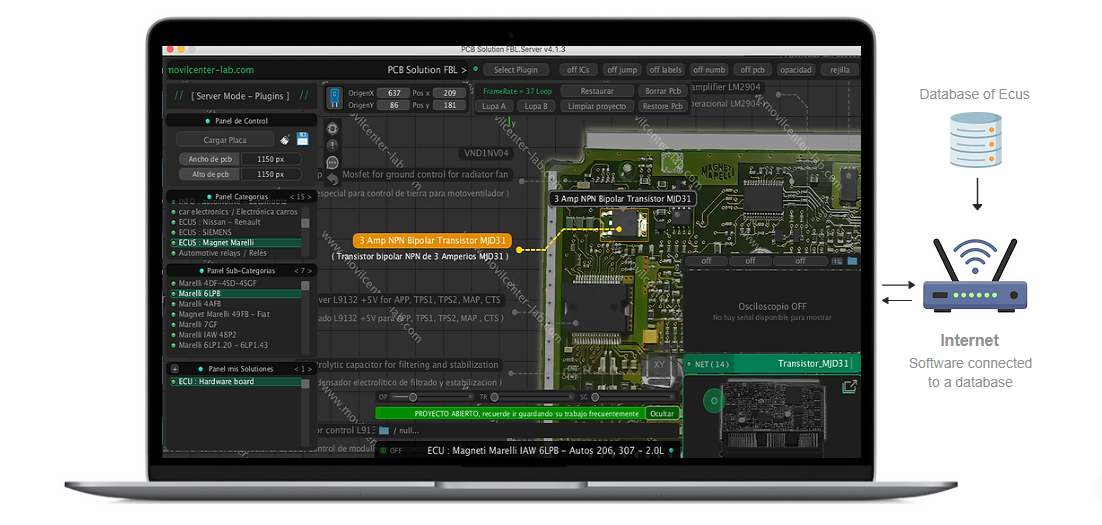
Task: Click the Pos y value field
Action: pyautogui.click(x=450, y=105)
